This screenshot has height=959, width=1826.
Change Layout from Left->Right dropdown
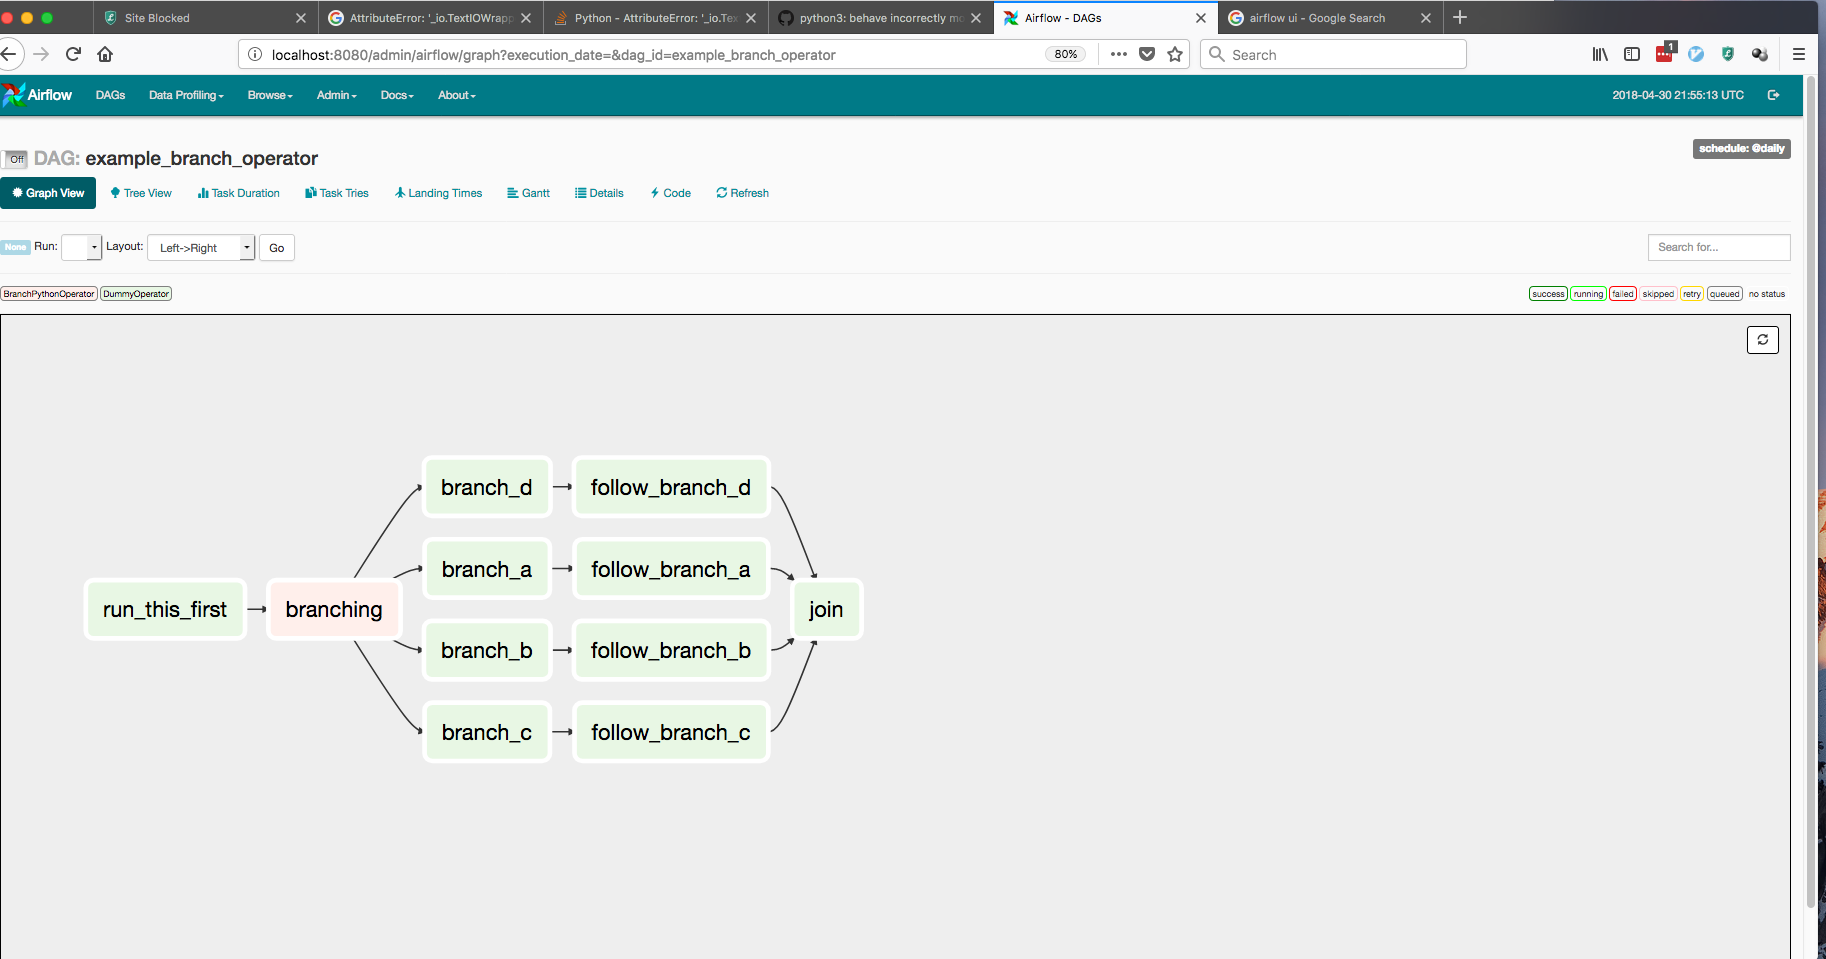click(200, 247)
